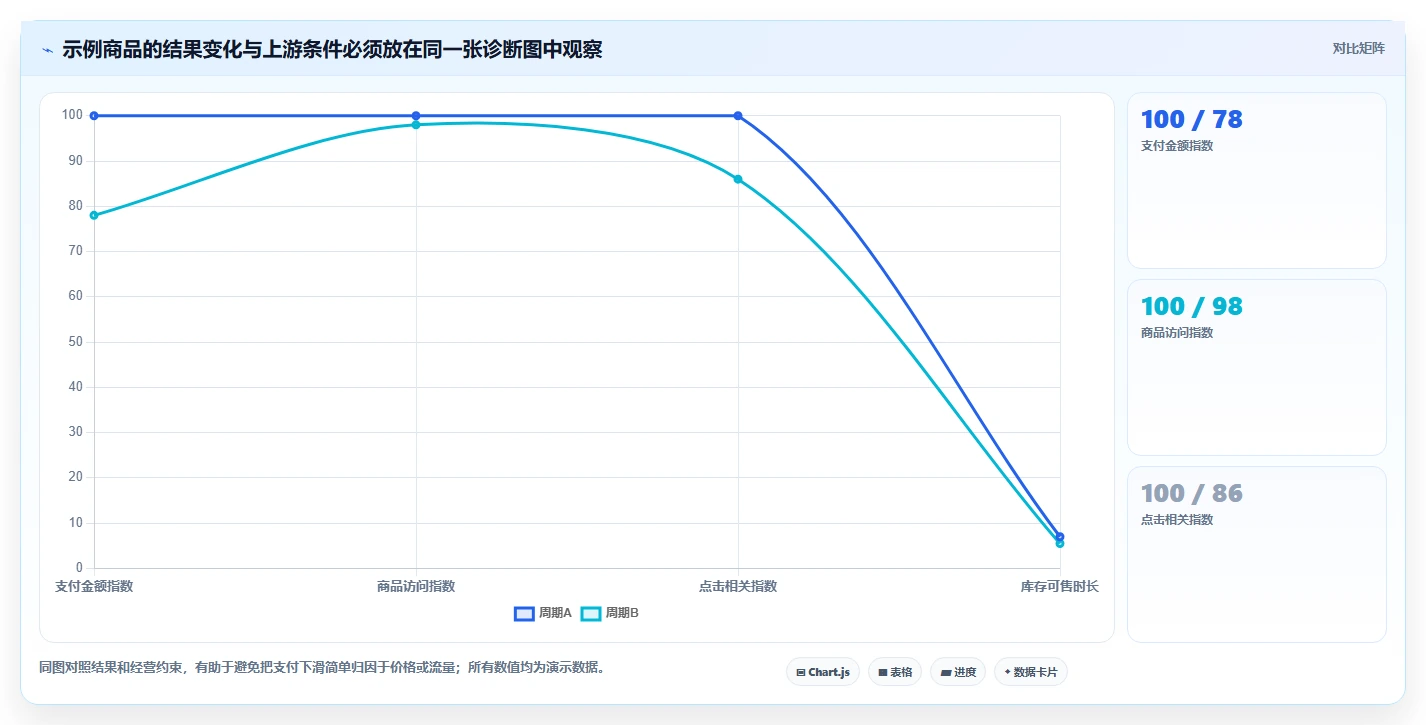This screenshot has width=1426, height=725.
Task: Click x-axis label 库存可售时长
Action: (x=1059, y=586)
